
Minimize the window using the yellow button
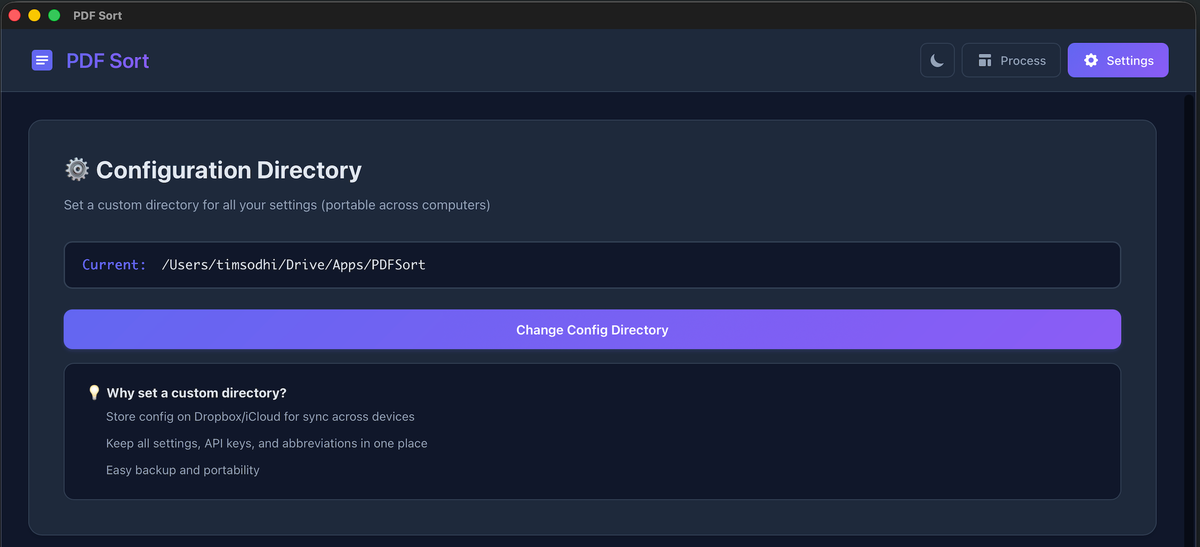(x=34, y=15)
